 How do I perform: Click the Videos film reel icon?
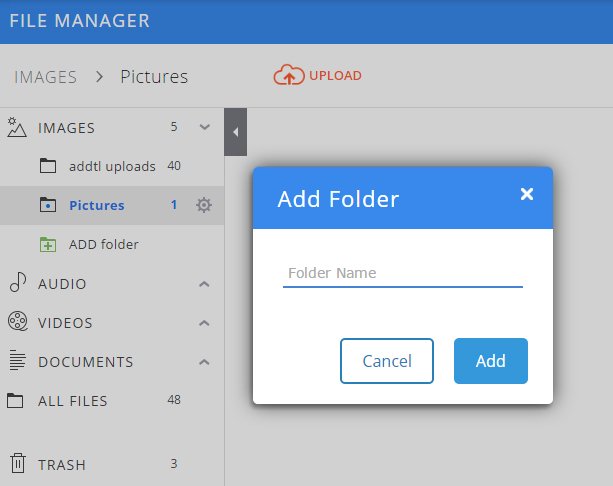[18, 321]
